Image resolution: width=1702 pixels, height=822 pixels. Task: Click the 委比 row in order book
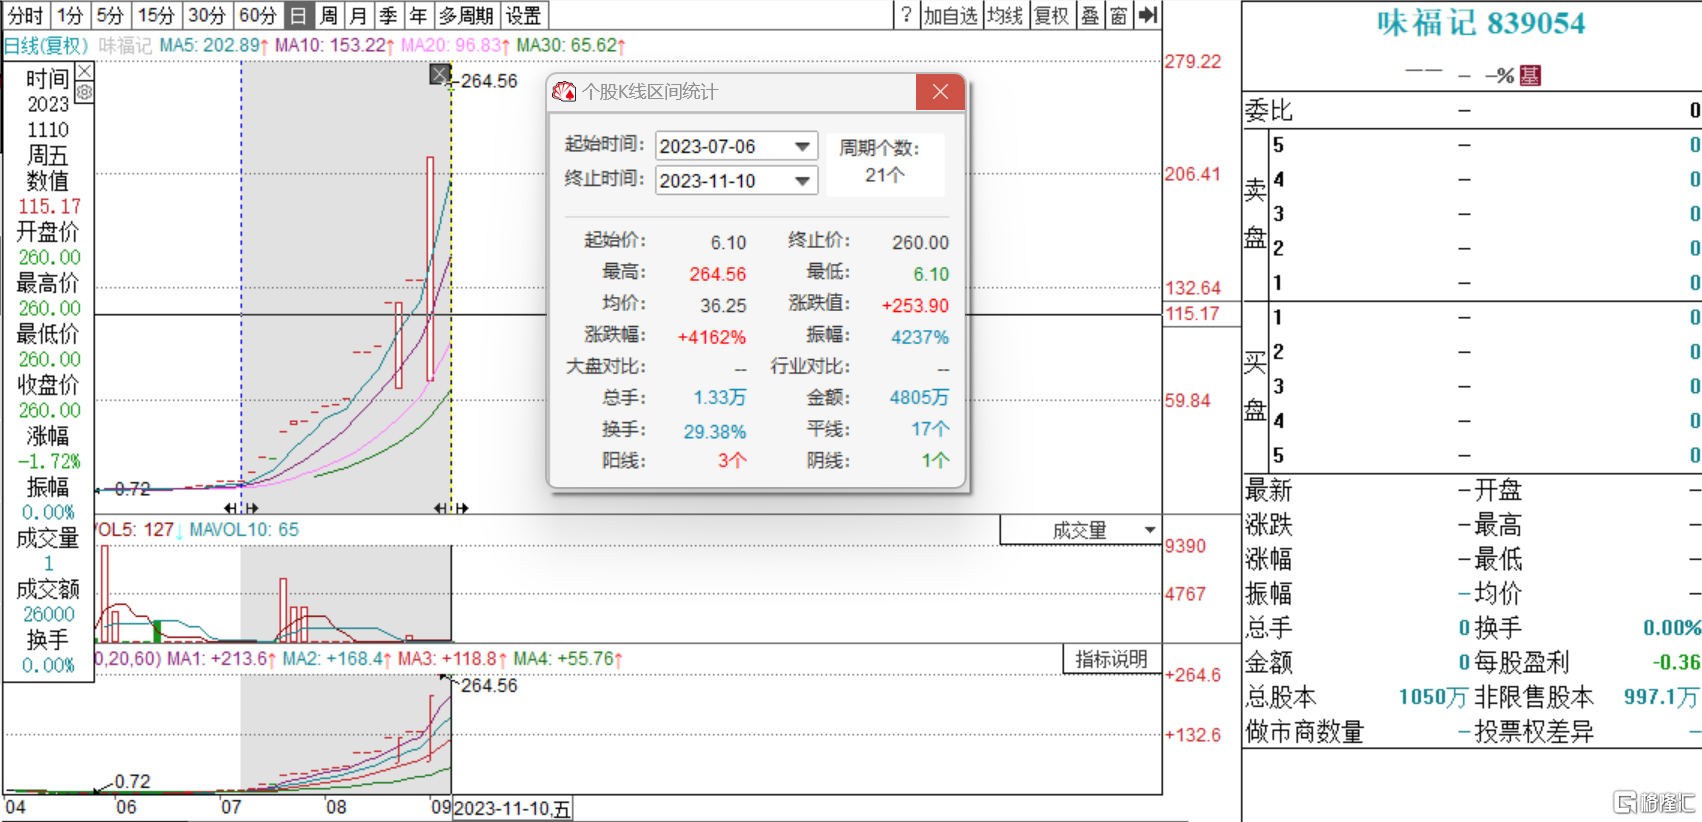pyautogui.click(x=1472, y=110)
